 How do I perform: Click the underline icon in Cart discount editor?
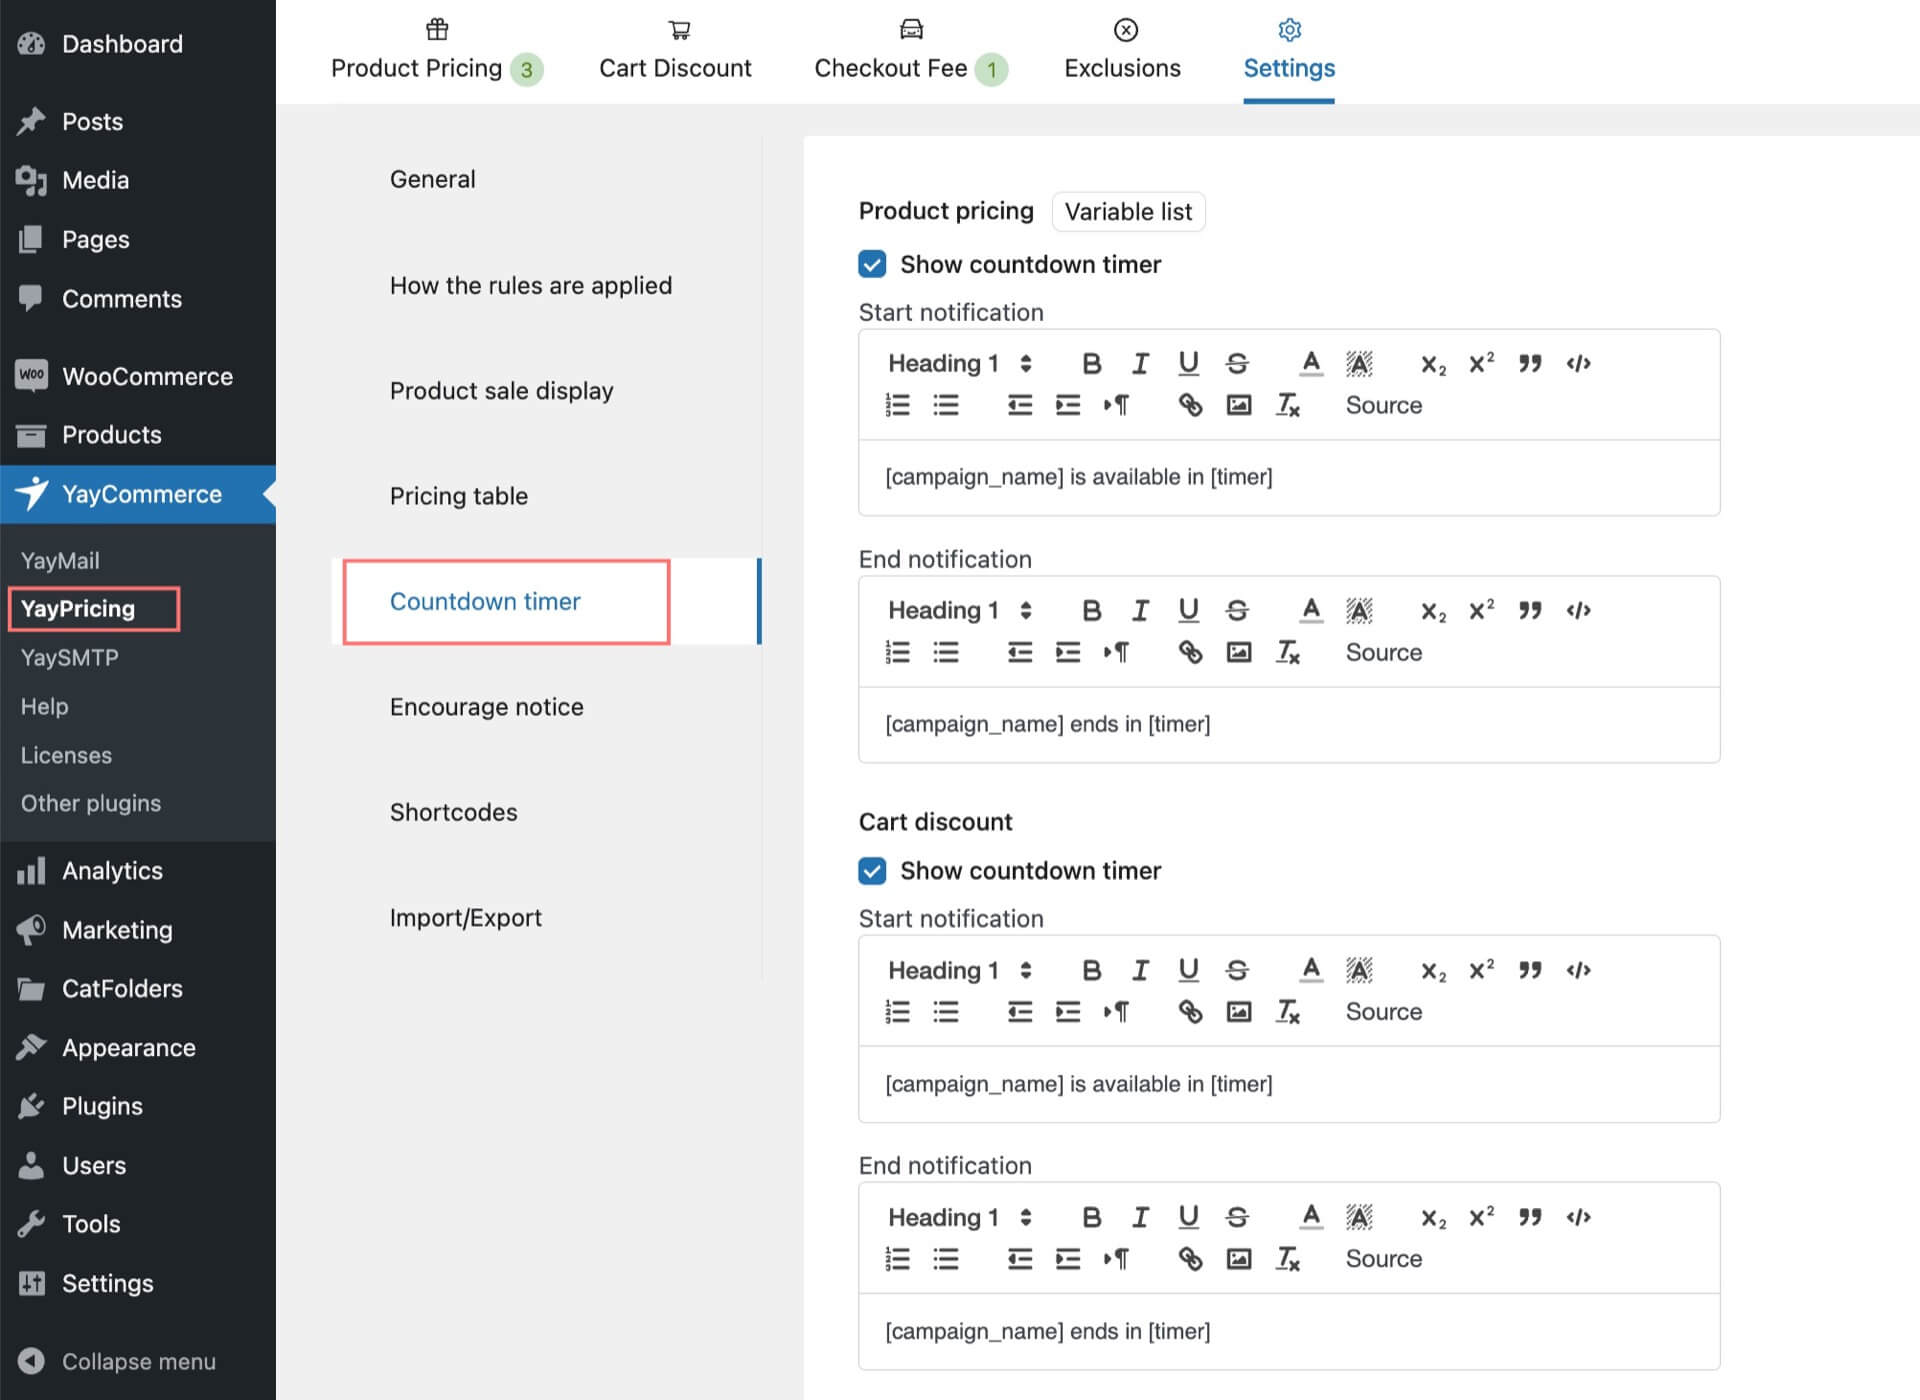pos(1187,968)
